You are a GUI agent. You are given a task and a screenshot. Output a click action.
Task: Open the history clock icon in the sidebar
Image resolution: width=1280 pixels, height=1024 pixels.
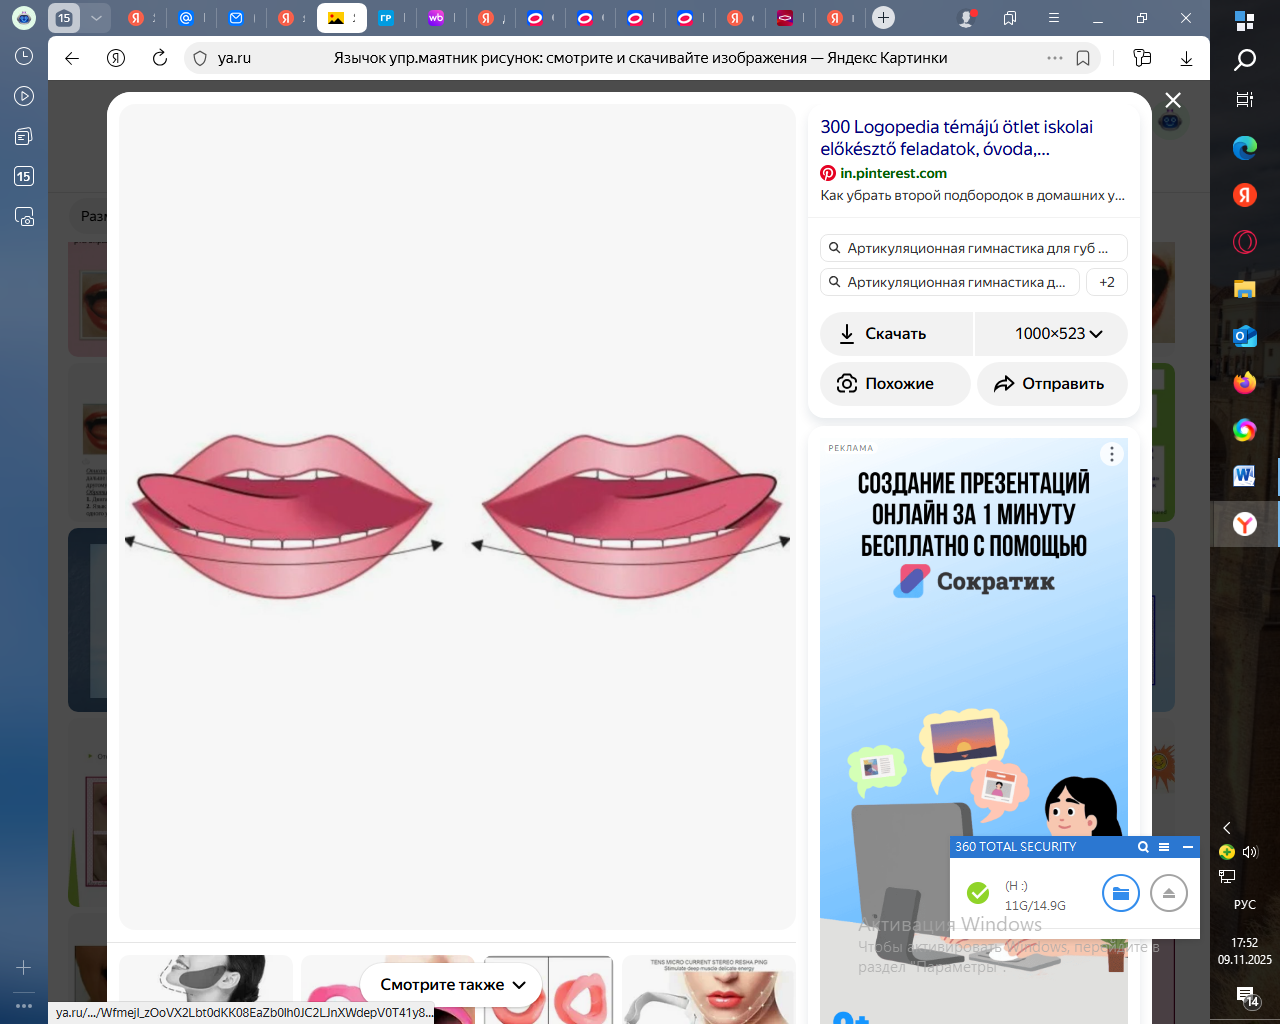pyautogui.click(x=24, y=57)
